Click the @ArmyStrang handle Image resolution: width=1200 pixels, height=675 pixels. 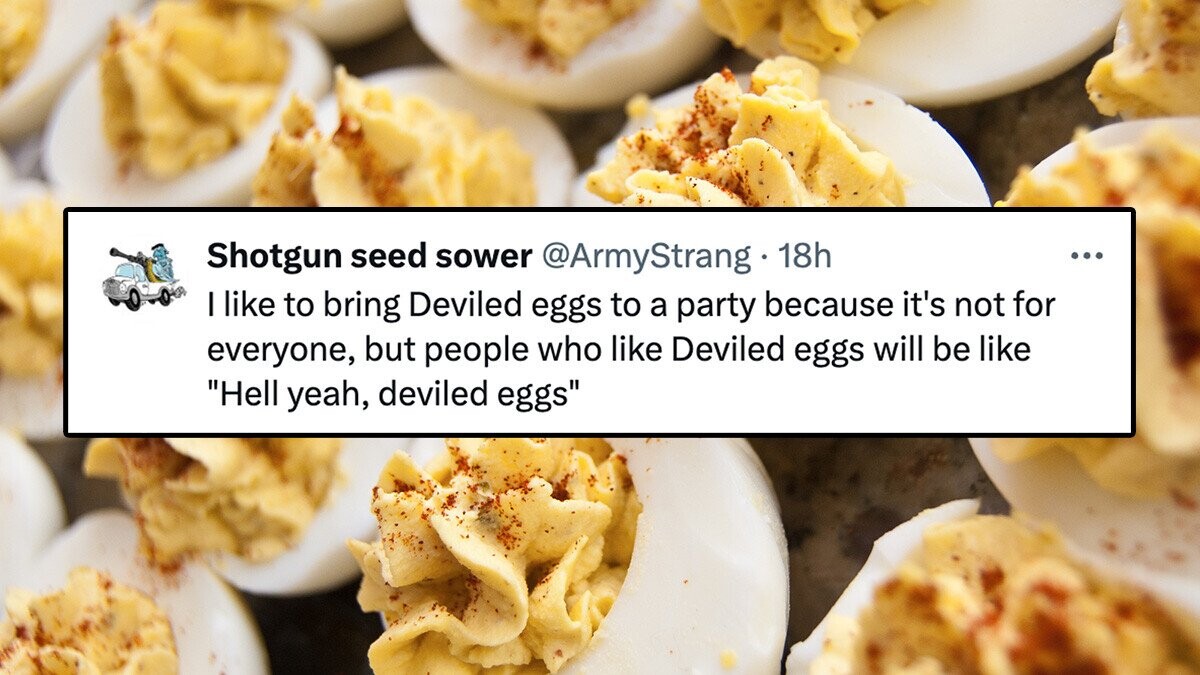point(646,257)
